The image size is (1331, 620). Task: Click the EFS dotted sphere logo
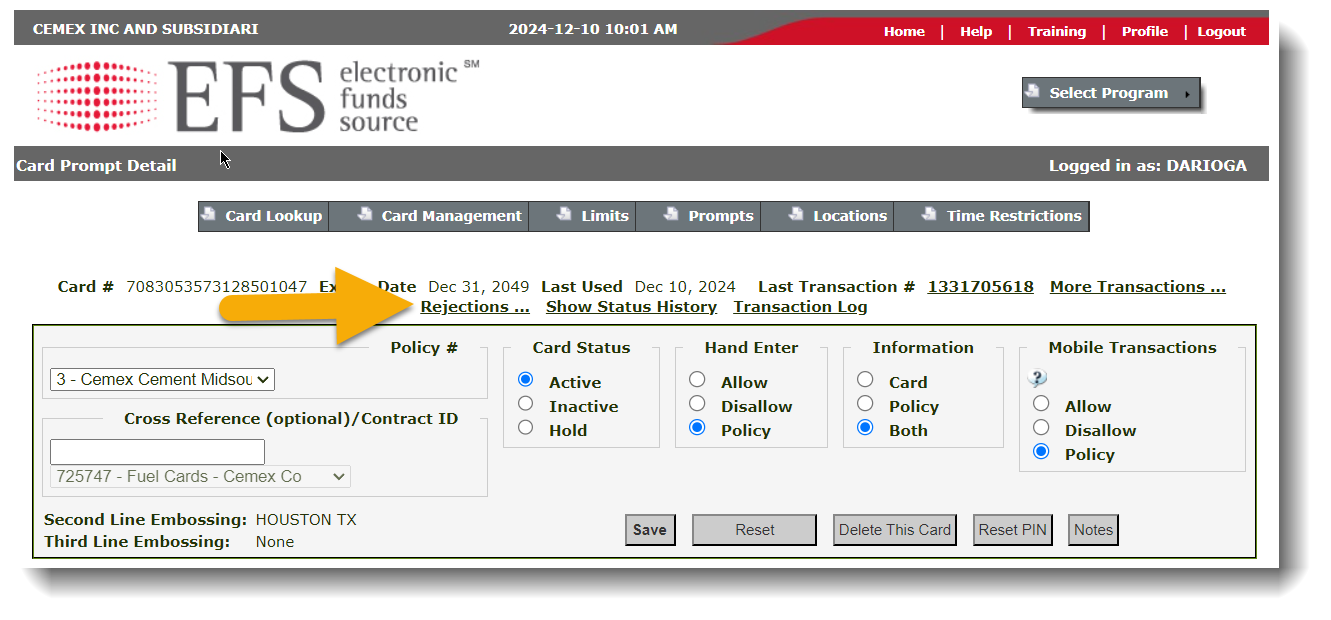click(x=95, y=96)
